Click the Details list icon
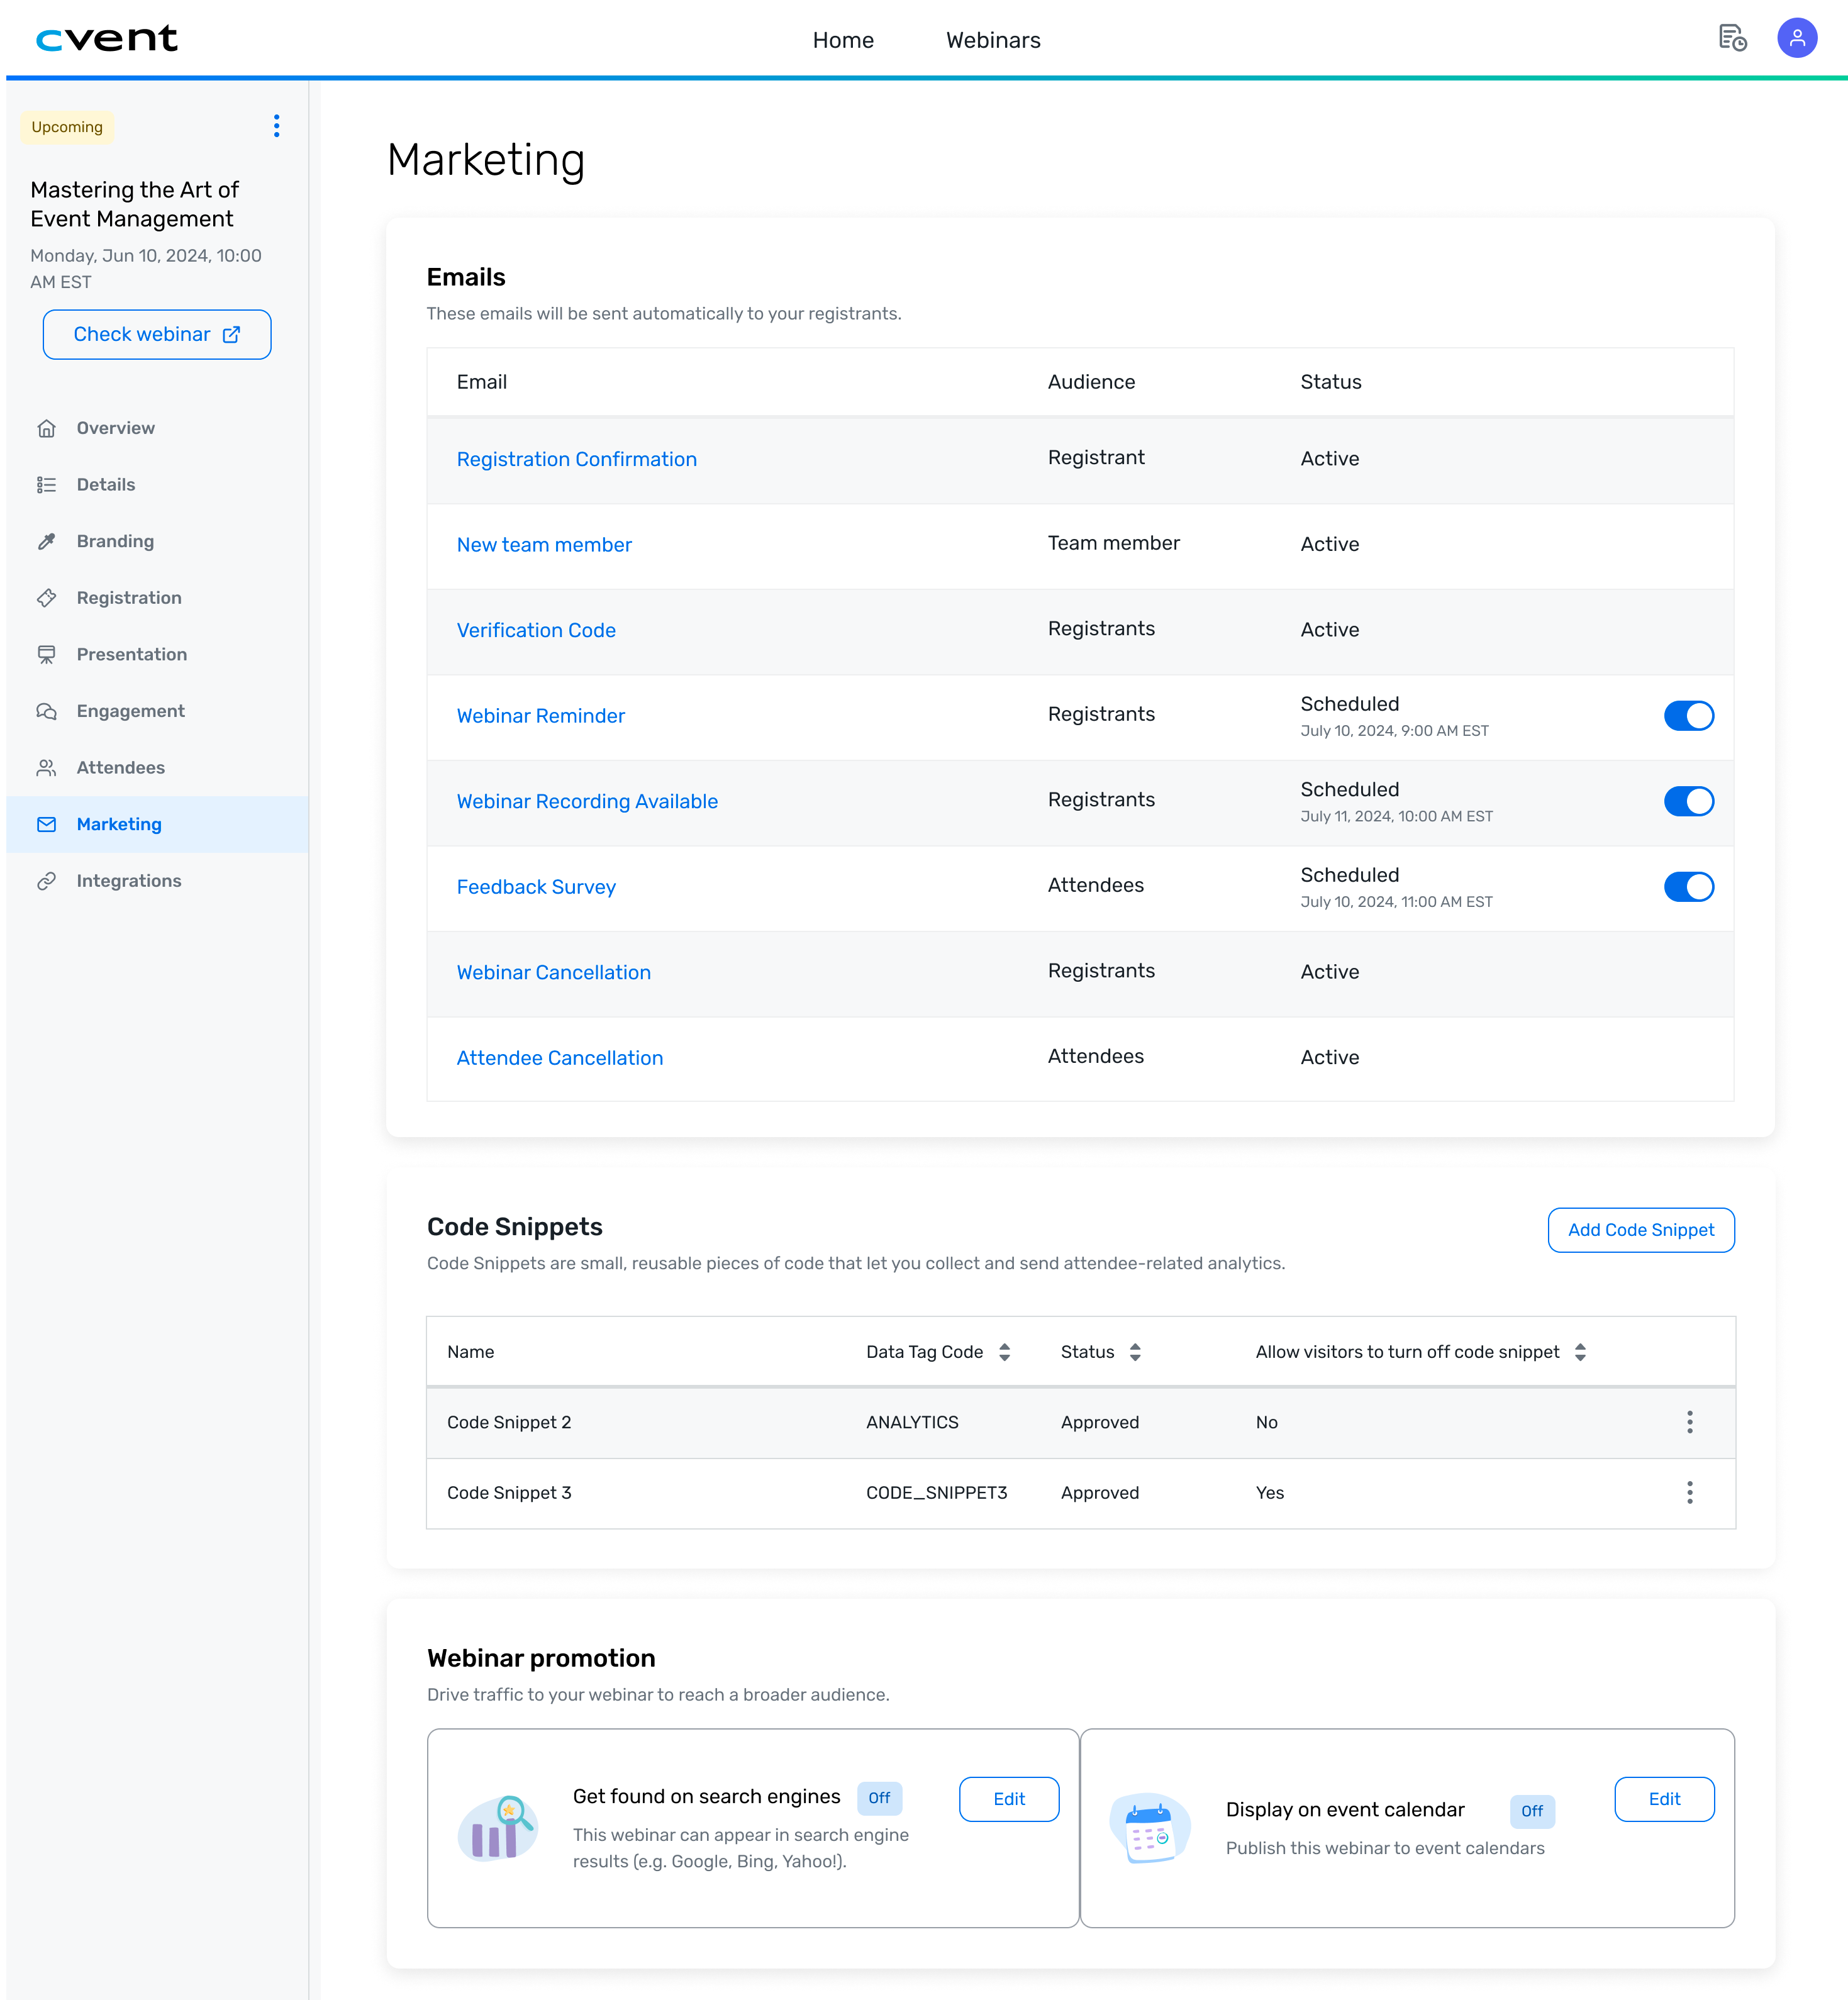1848x2000 pixels. (x=46, y=485)
